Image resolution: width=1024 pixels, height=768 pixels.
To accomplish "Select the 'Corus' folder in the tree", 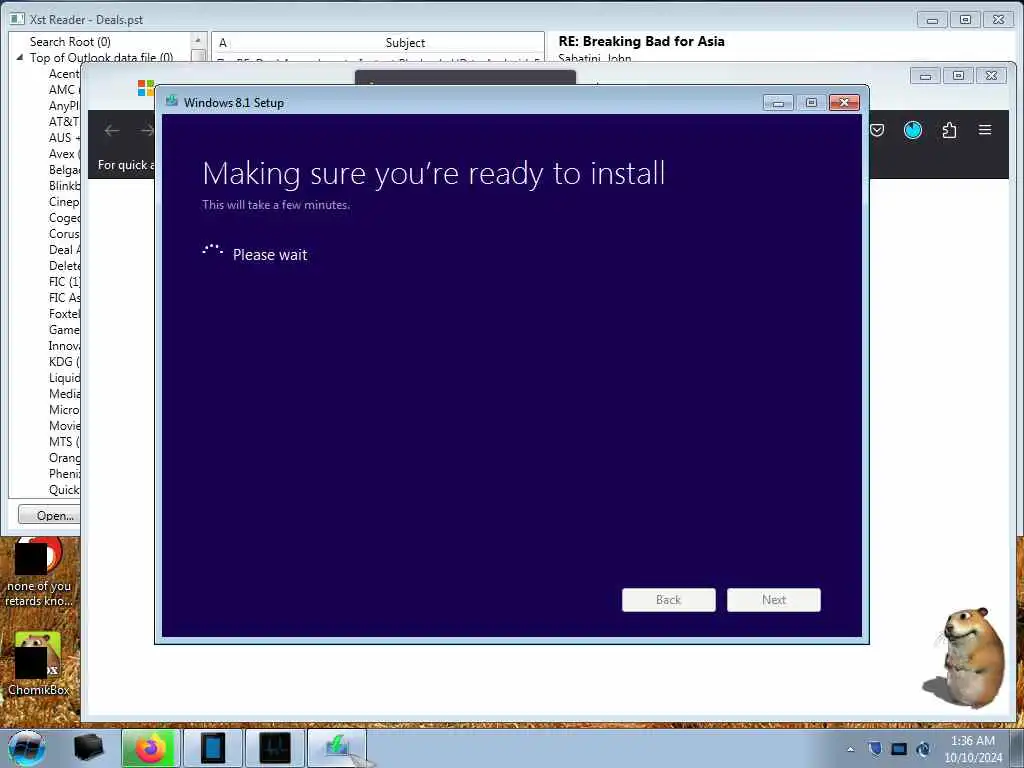I will pos(64,234).
